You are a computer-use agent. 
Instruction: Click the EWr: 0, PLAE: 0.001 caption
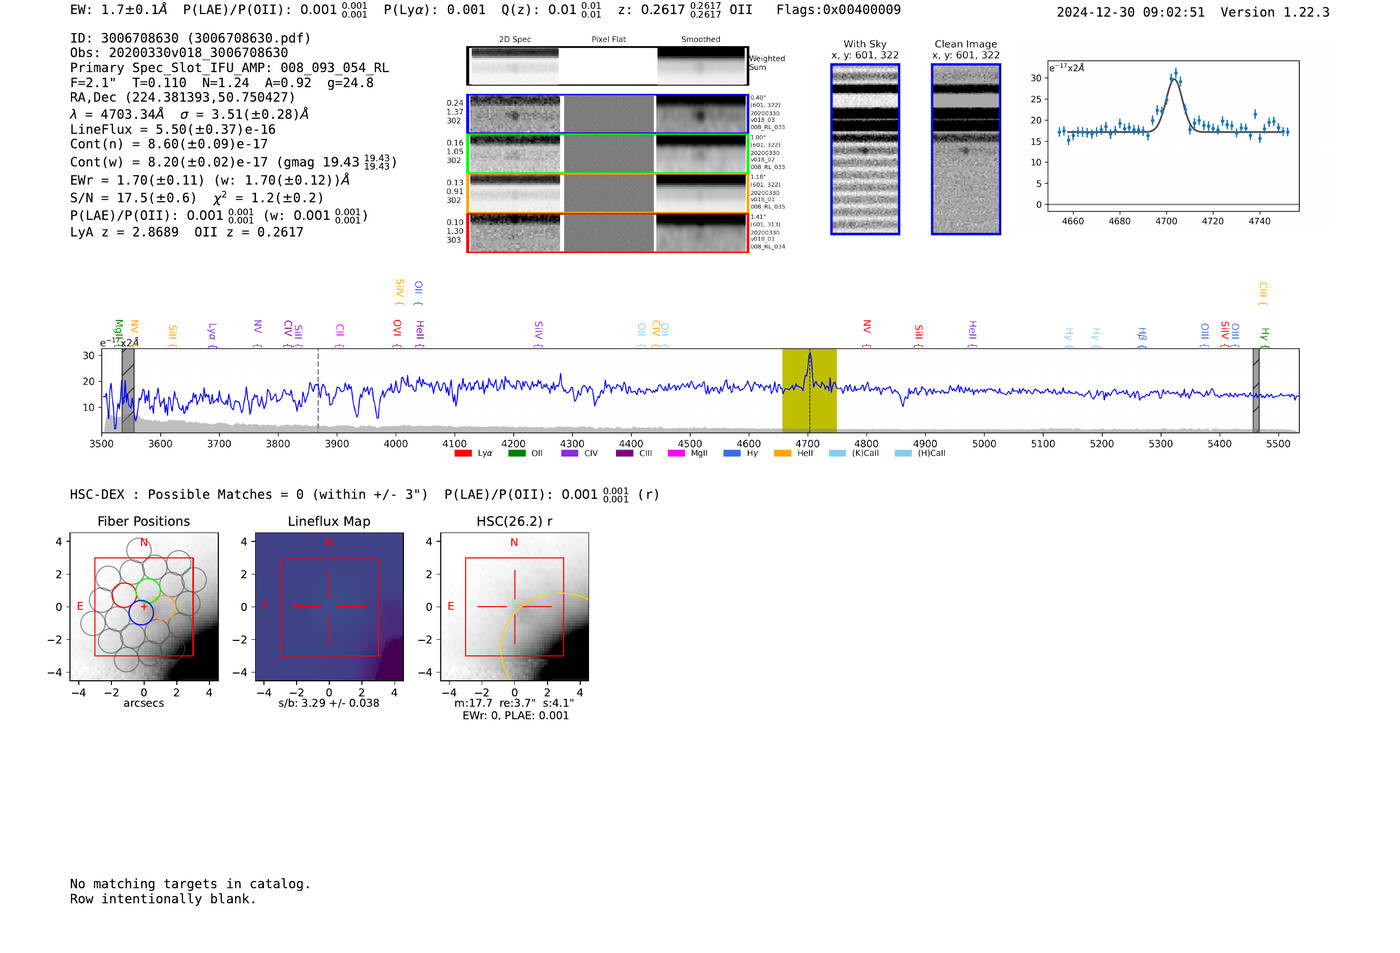point(515,715)
